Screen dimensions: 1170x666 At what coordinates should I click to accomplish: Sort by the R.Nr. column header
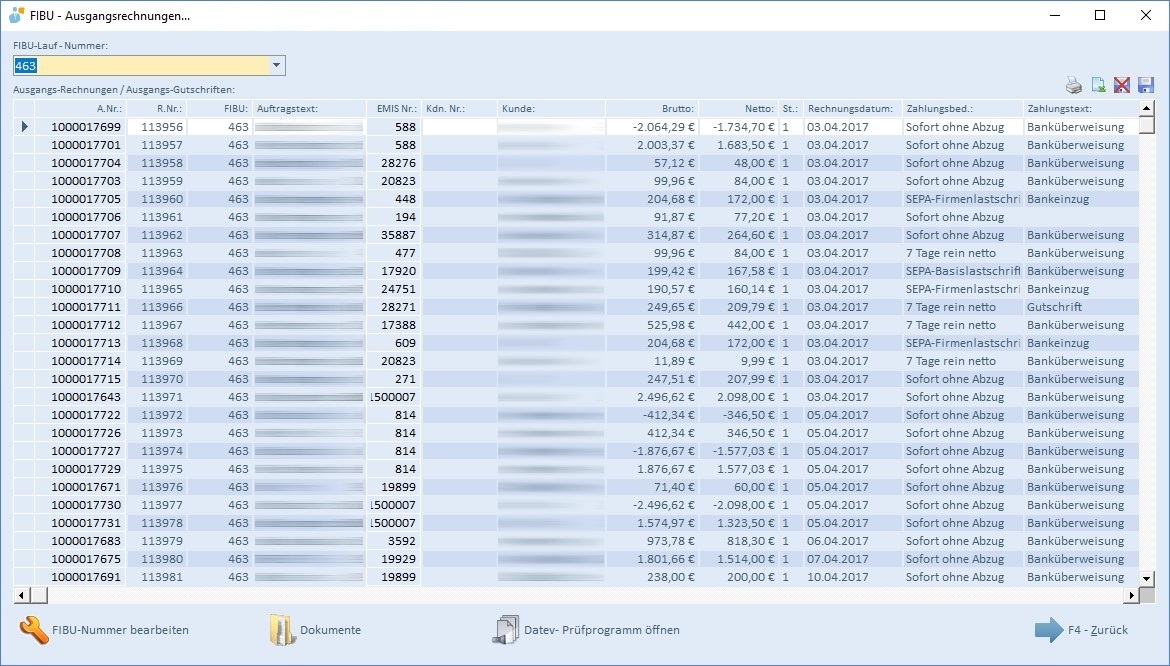[157, 109]
